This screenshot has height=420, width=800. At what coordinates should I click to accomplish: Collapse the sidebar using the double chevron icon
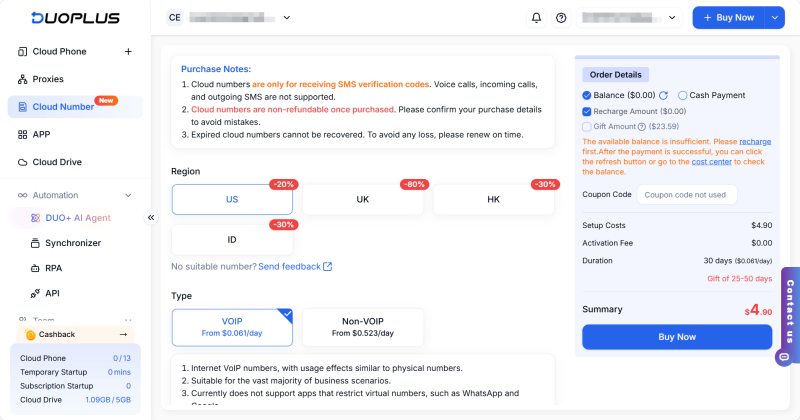[x=151, y=218]
